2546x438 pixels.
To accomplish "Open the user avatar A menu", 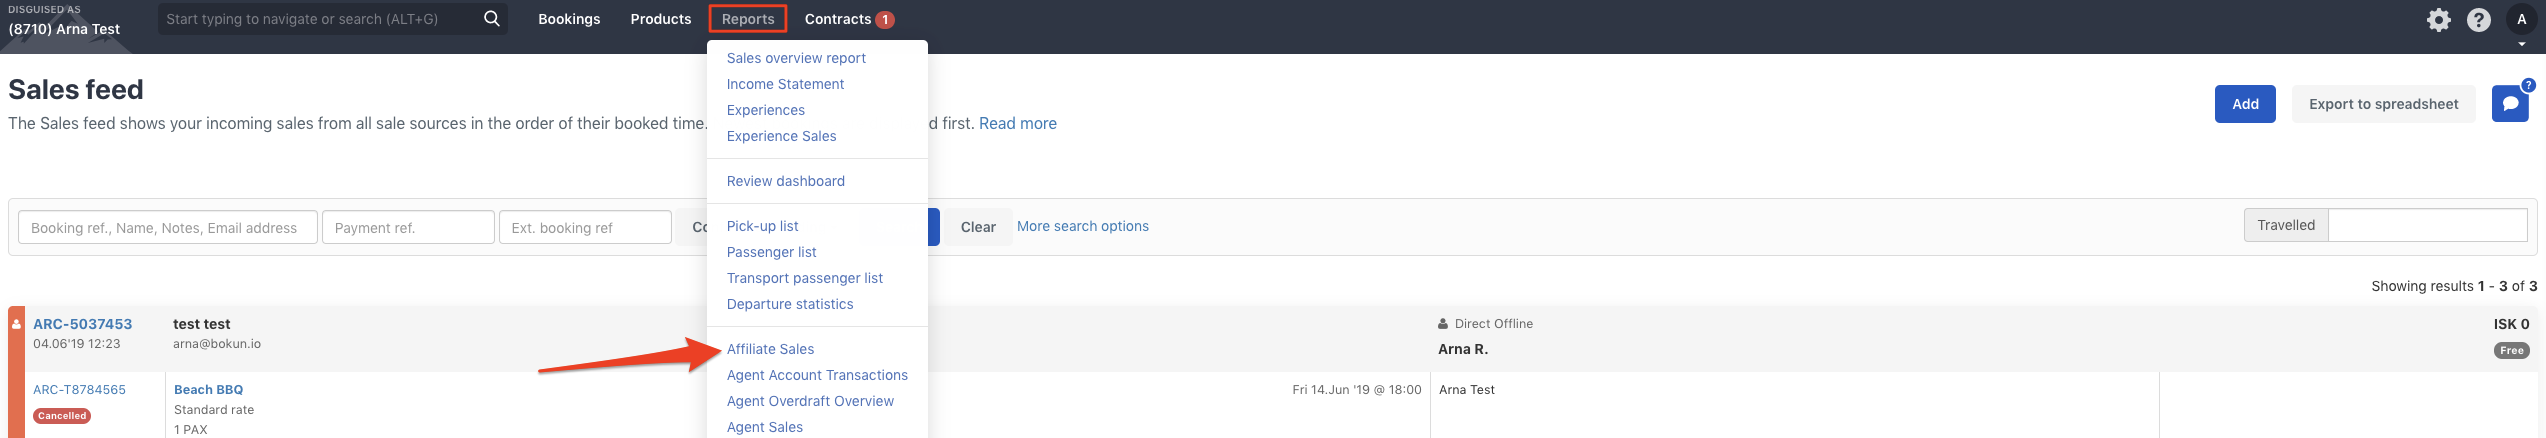I will [2521, 20].
